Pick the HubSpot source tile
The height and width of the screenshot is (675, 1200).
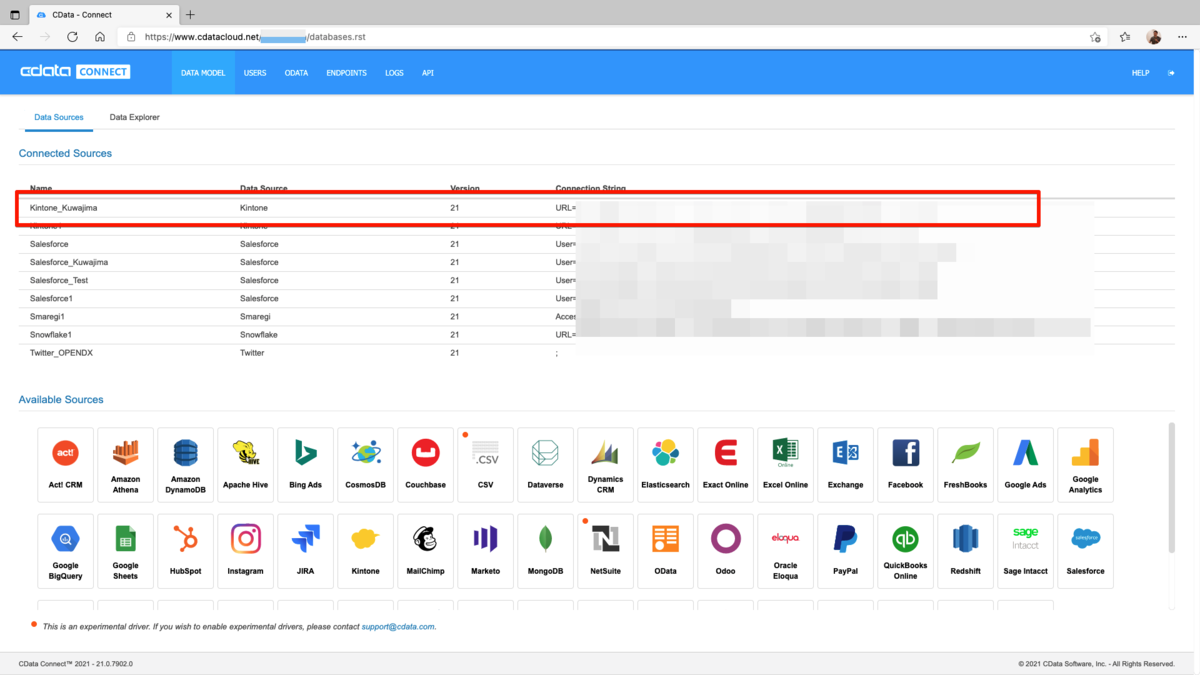pos(185,551)
